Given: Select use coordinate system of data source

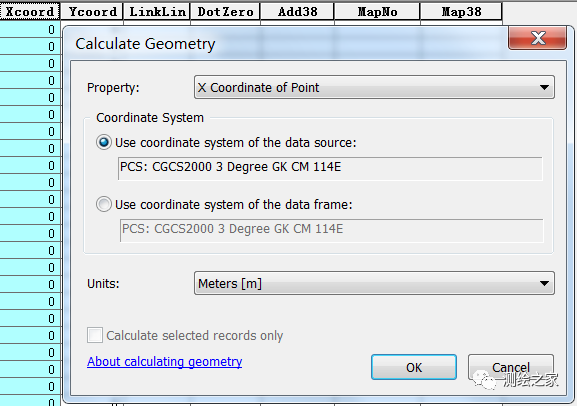Looking at the screenshot, I should pyautogui.click(x=104, y=142).
